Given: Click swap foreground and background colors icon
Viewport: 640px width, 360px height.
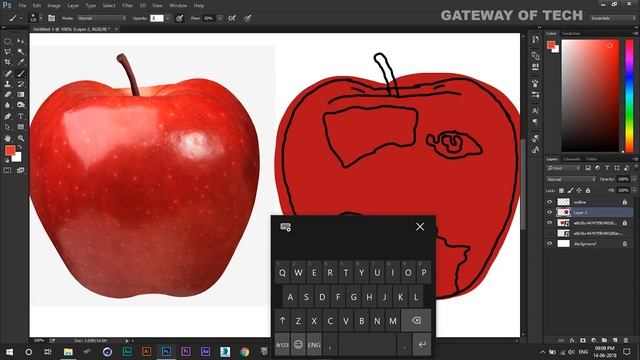Looking at the screenshot, I should 20,147.
